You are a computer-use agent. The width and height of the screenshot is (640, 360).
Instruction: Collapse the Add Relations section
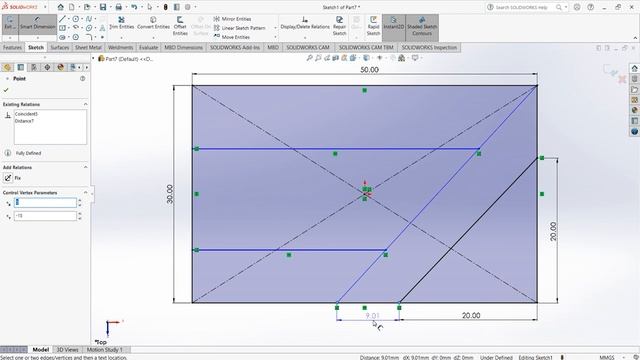click(85, 167)
